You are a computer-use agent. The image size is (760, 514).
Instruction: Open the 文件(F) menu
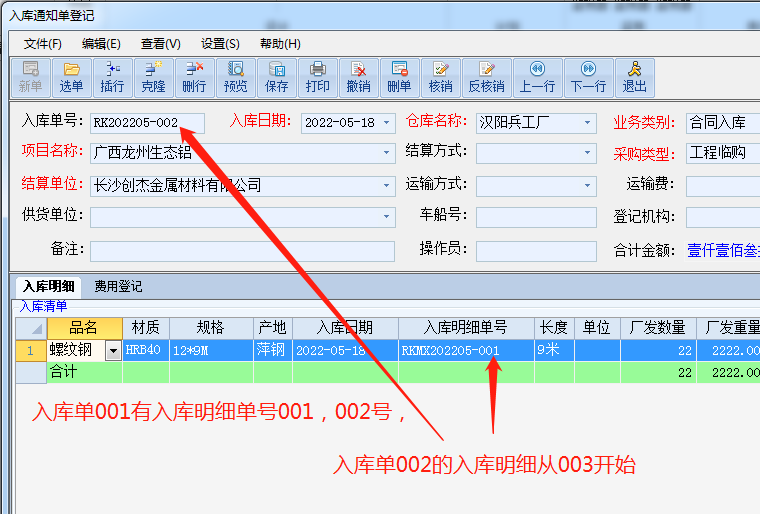click(43, 44)
